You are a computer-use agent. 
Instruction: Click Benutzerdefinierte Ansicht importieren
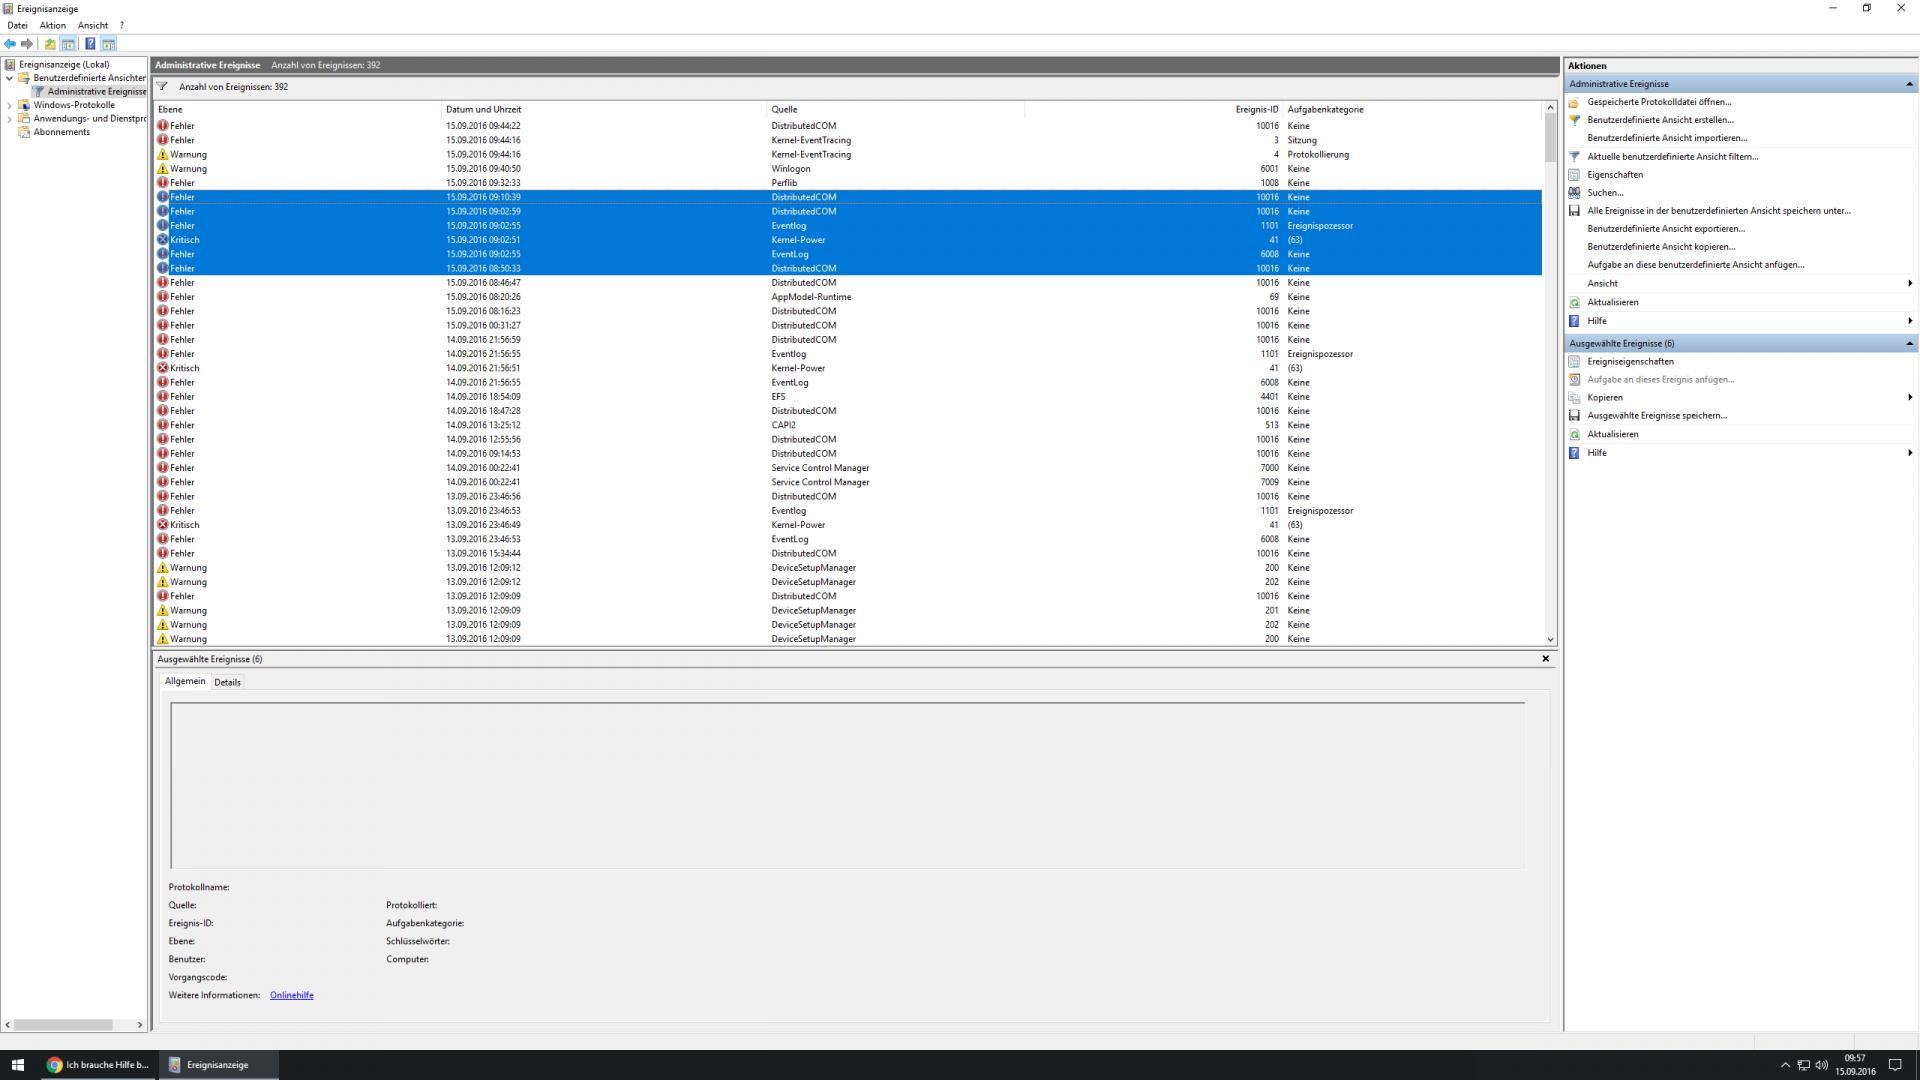click(1667, 138)
